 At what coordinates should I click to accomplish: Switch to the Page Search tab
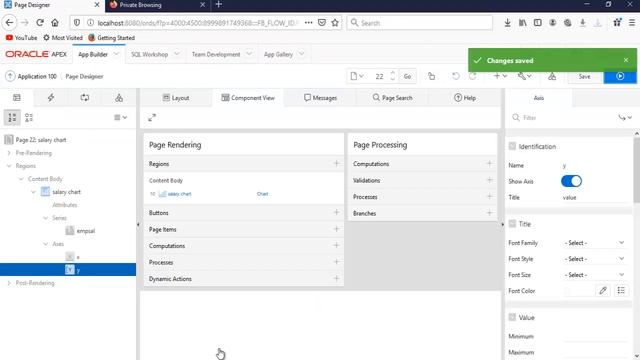click(x=393, y=98)
